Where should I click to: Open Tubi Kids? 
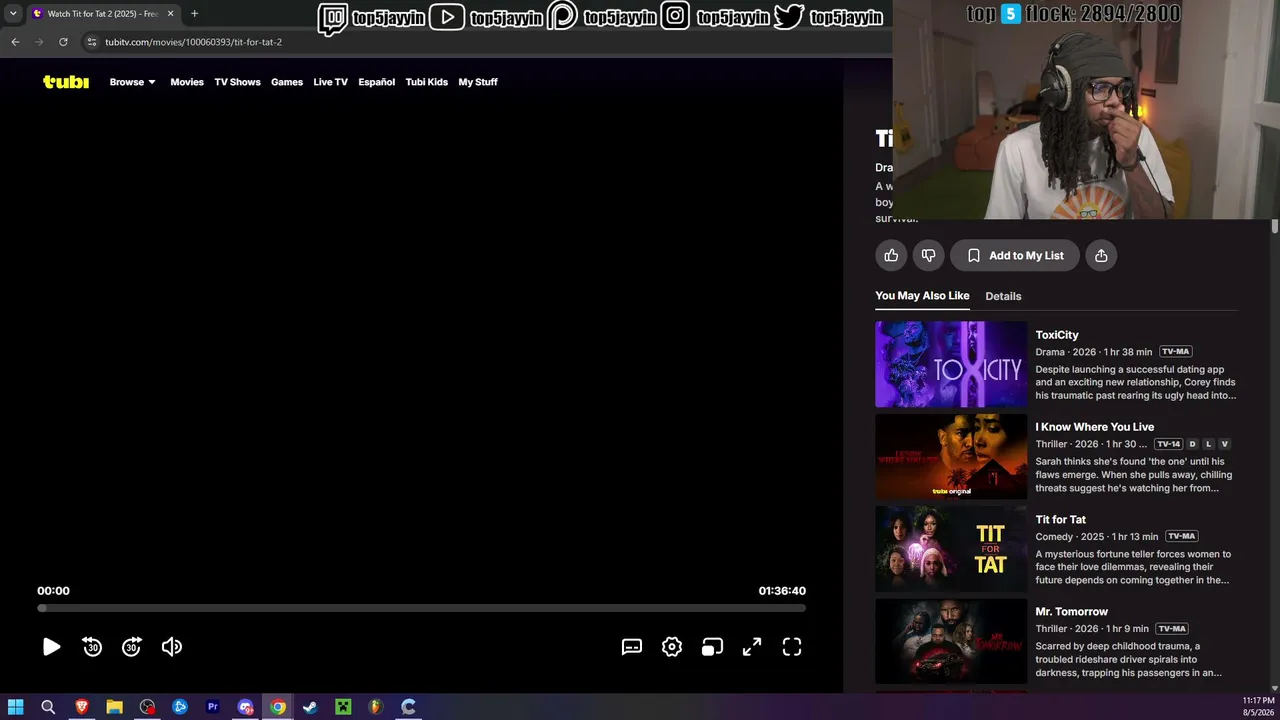pyautogui.click(x=427, y=82)
